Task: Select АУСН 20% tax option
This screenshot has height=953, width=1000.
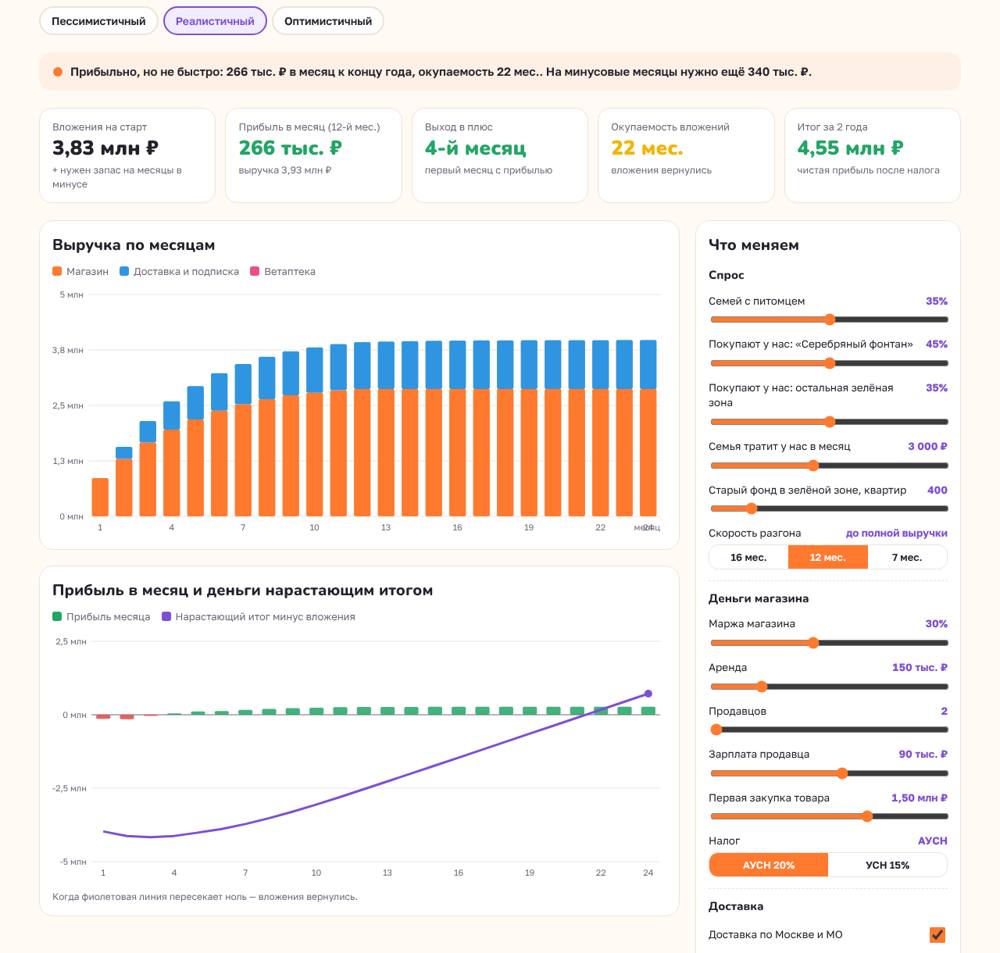Action: (768, 865)
